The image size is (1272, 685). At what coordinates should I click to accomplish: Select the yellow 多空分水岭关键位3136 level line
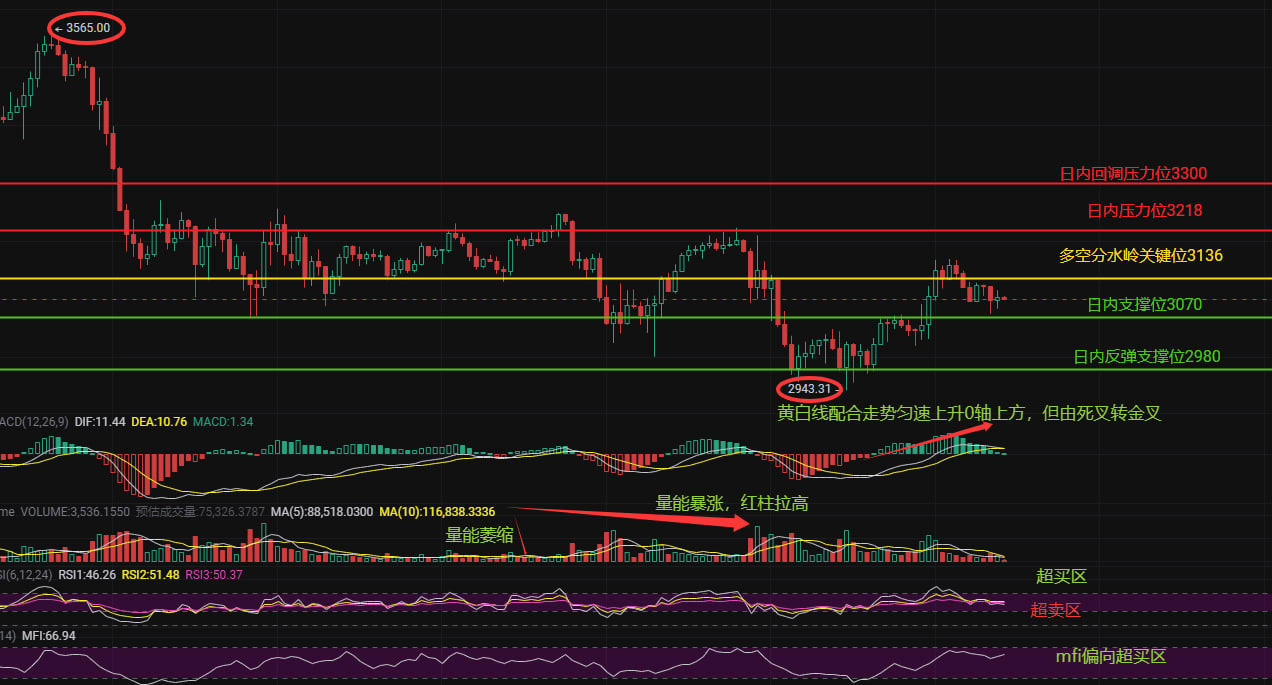1140,256
